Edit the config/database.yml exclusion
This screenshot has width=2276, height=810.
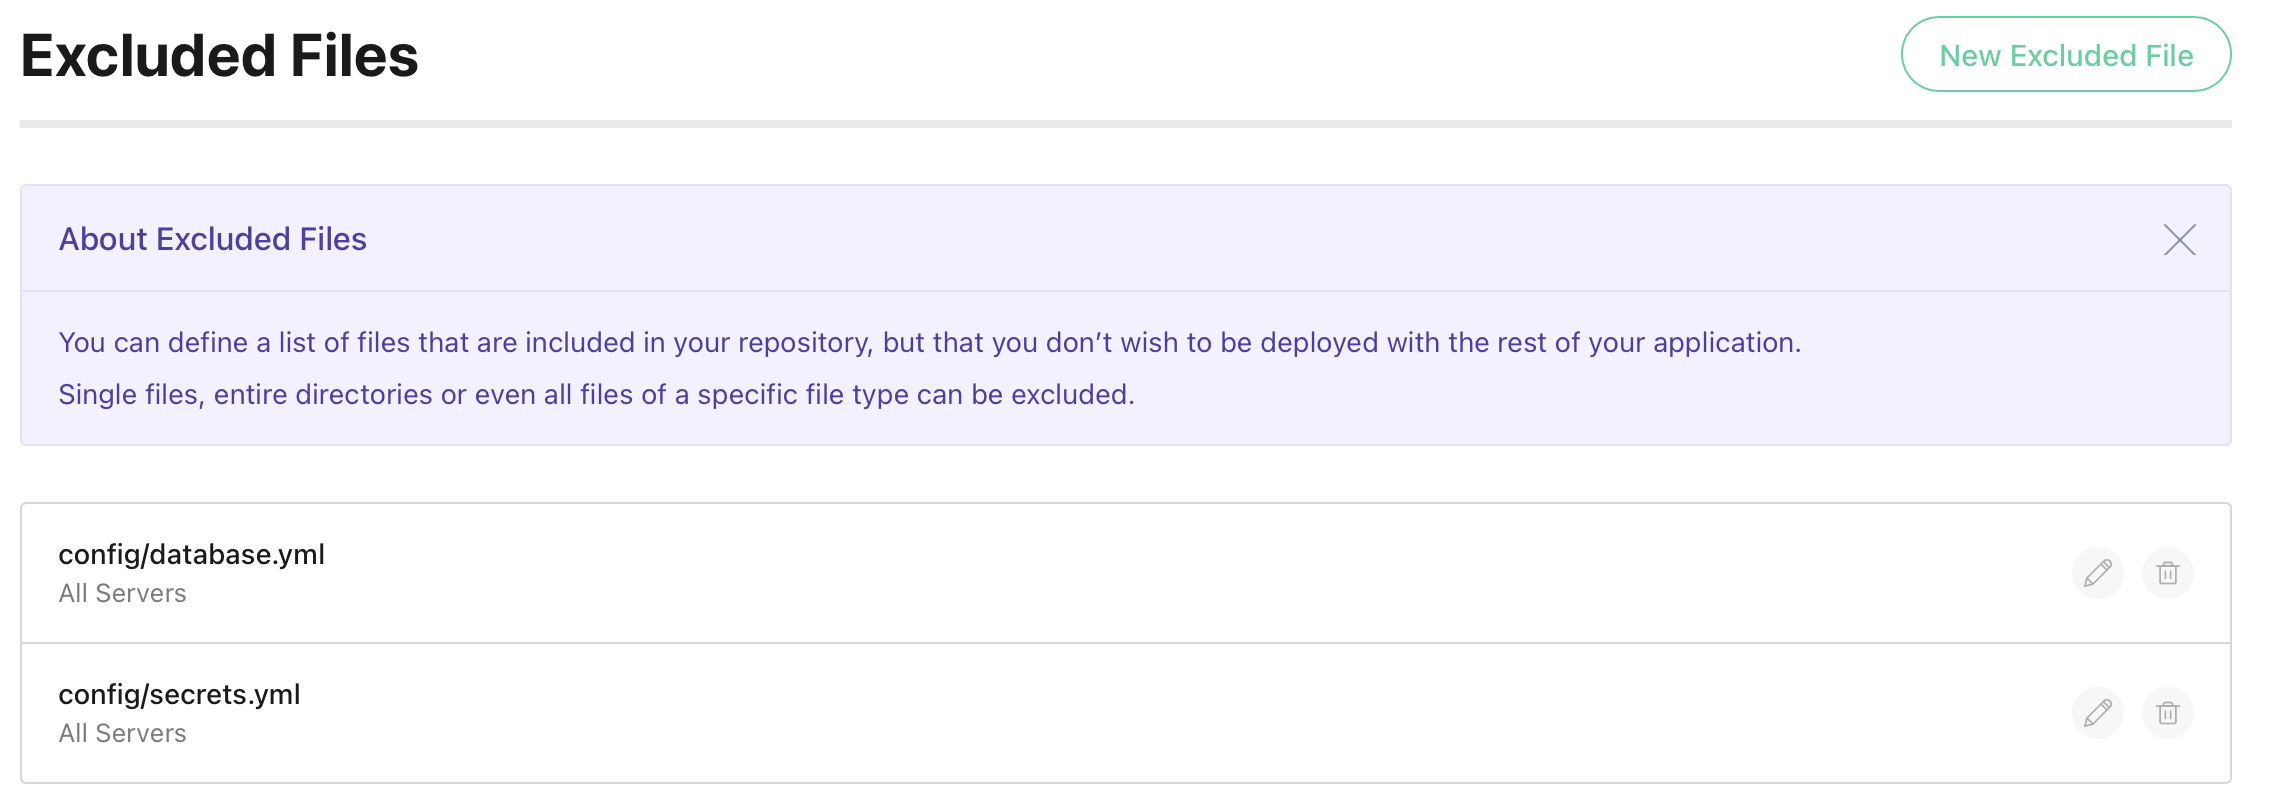(2097, 573)
